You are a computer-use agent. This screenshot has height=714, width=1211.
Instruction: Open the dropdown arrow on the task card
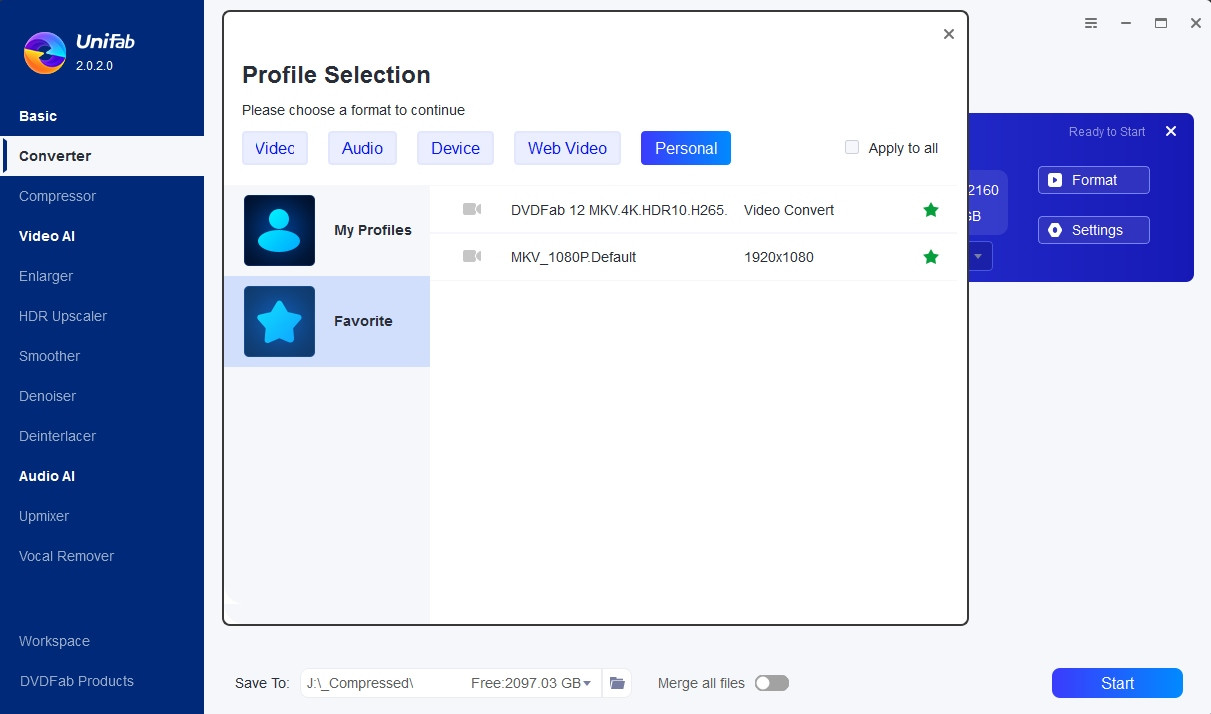pyautogui.click(x=978, y=257)
